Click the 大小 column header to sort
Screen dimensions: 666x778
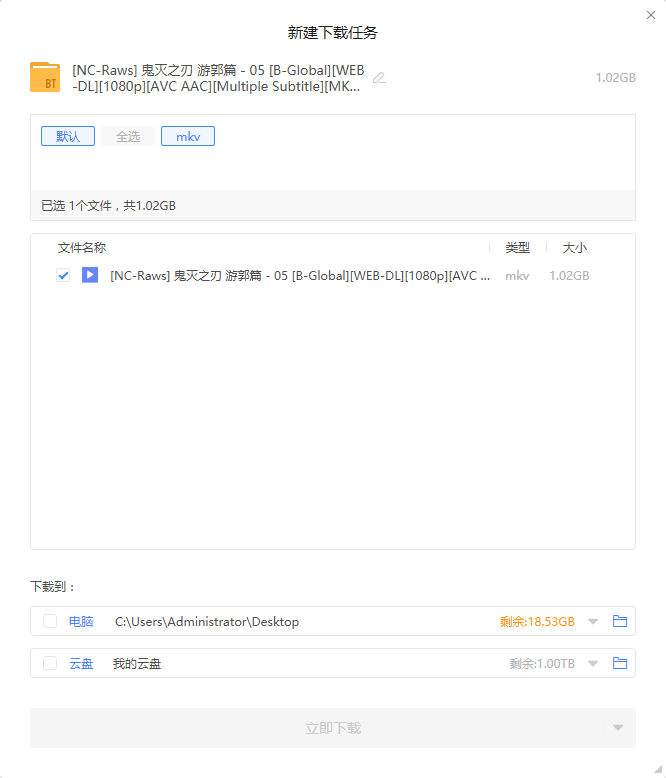point(575,248)
